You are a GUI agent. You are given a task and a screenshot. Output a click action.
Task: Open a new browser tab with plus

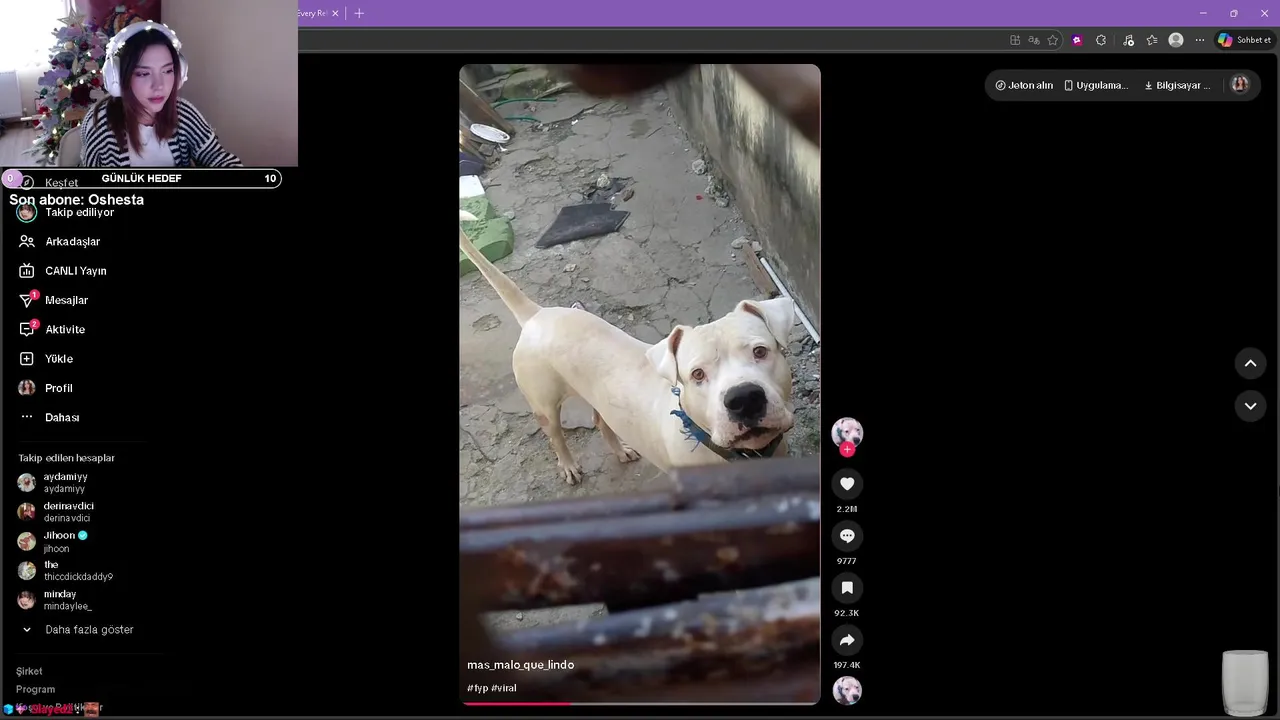click(359, 13)
